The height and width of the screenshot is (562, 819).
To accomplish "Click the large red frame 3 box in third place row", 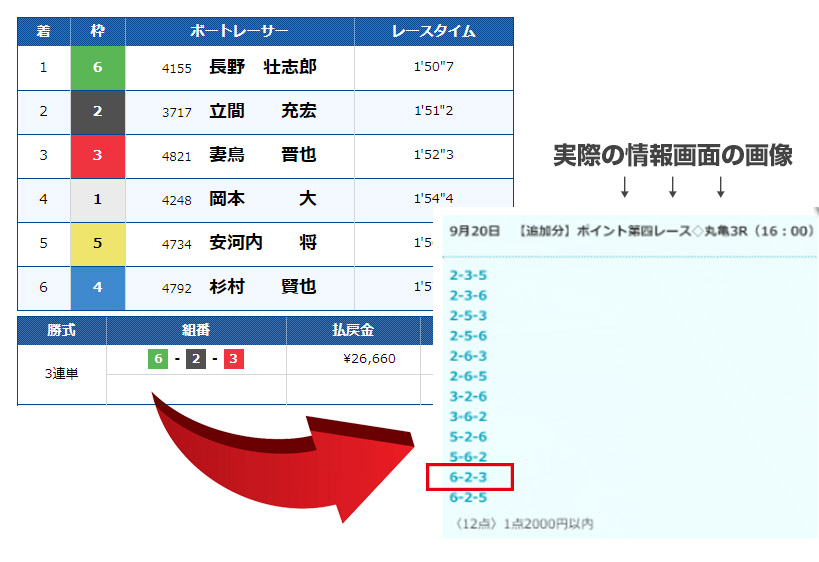I will coord(97,156).
